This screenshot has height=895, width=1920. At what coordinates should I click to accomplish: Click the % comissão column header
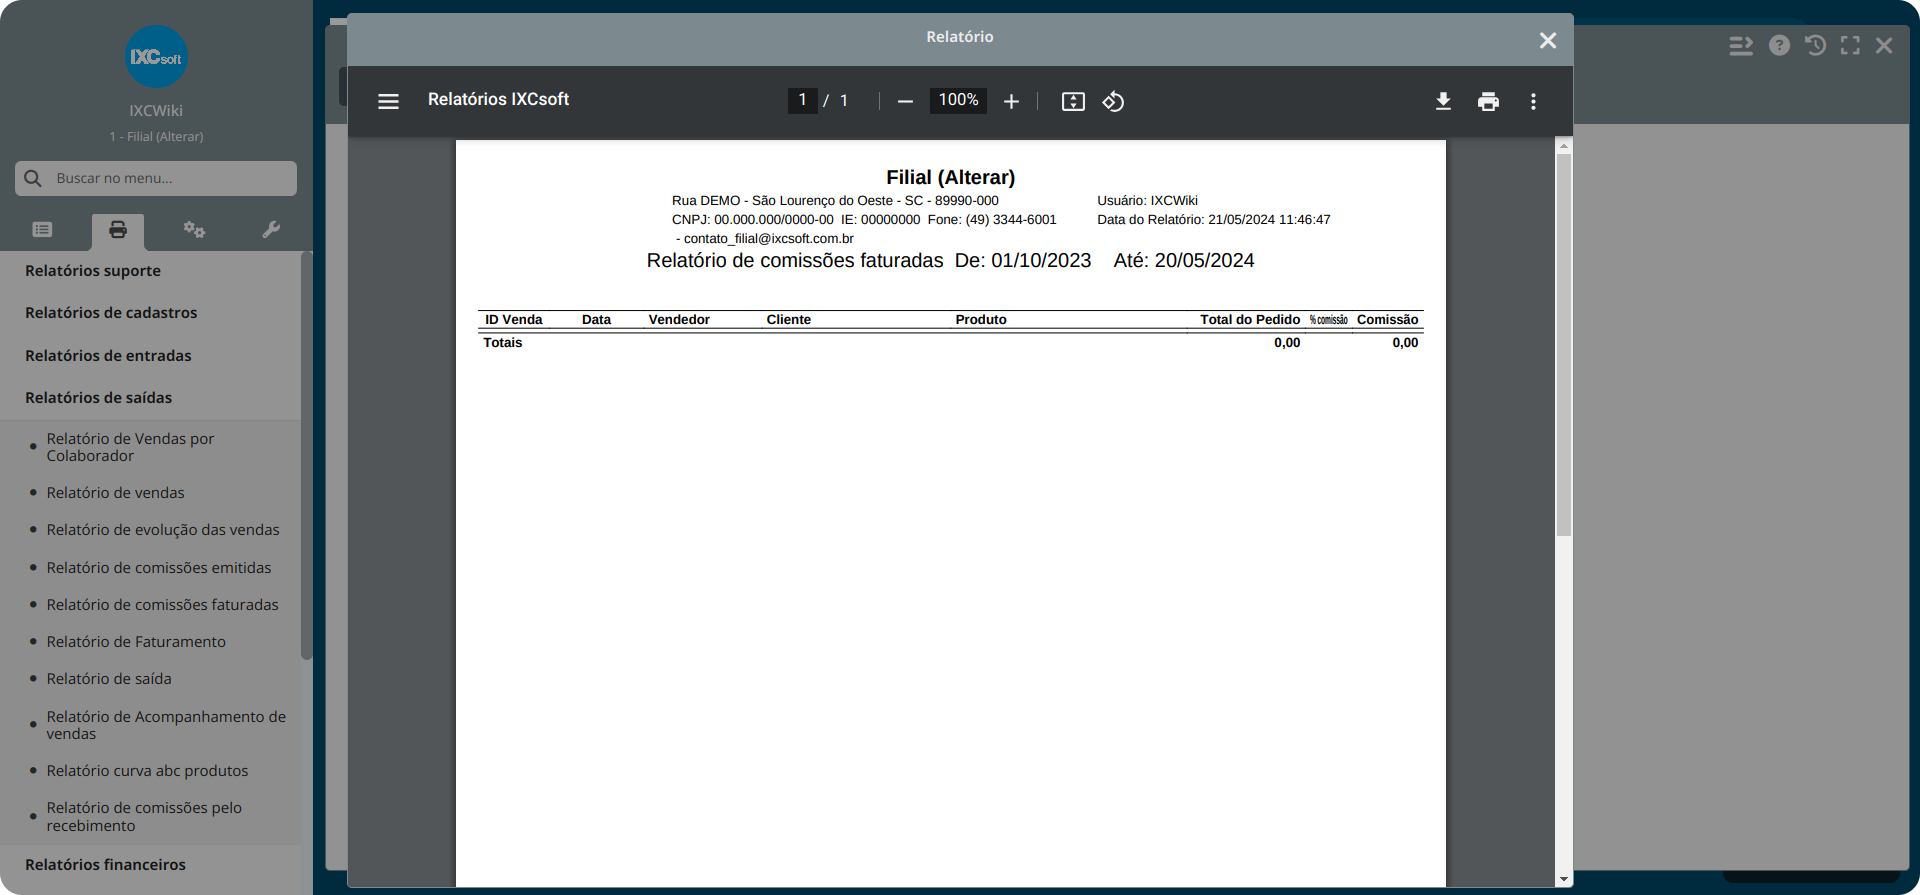1328,320
